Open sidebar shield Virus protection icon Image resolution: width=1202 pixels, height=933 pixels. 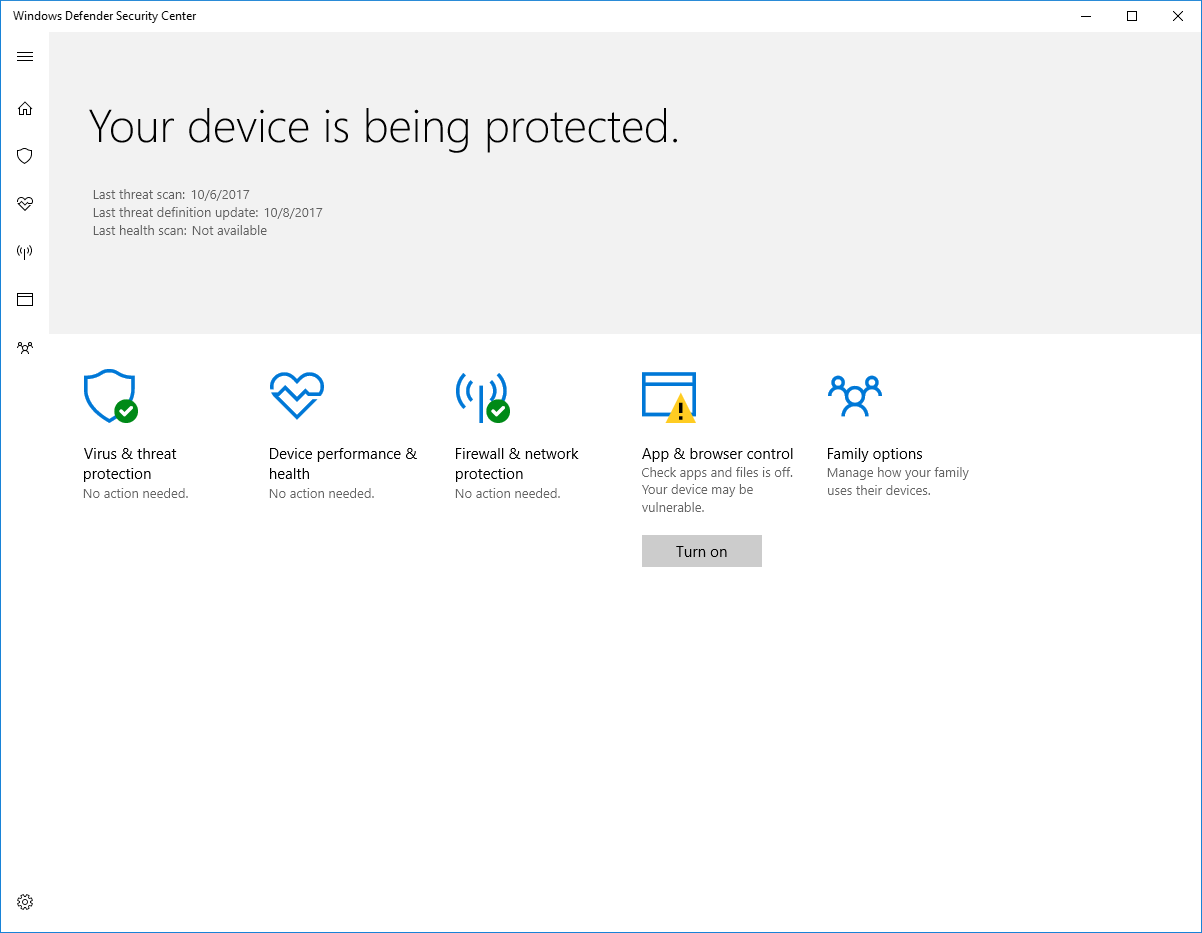[25, 156]
